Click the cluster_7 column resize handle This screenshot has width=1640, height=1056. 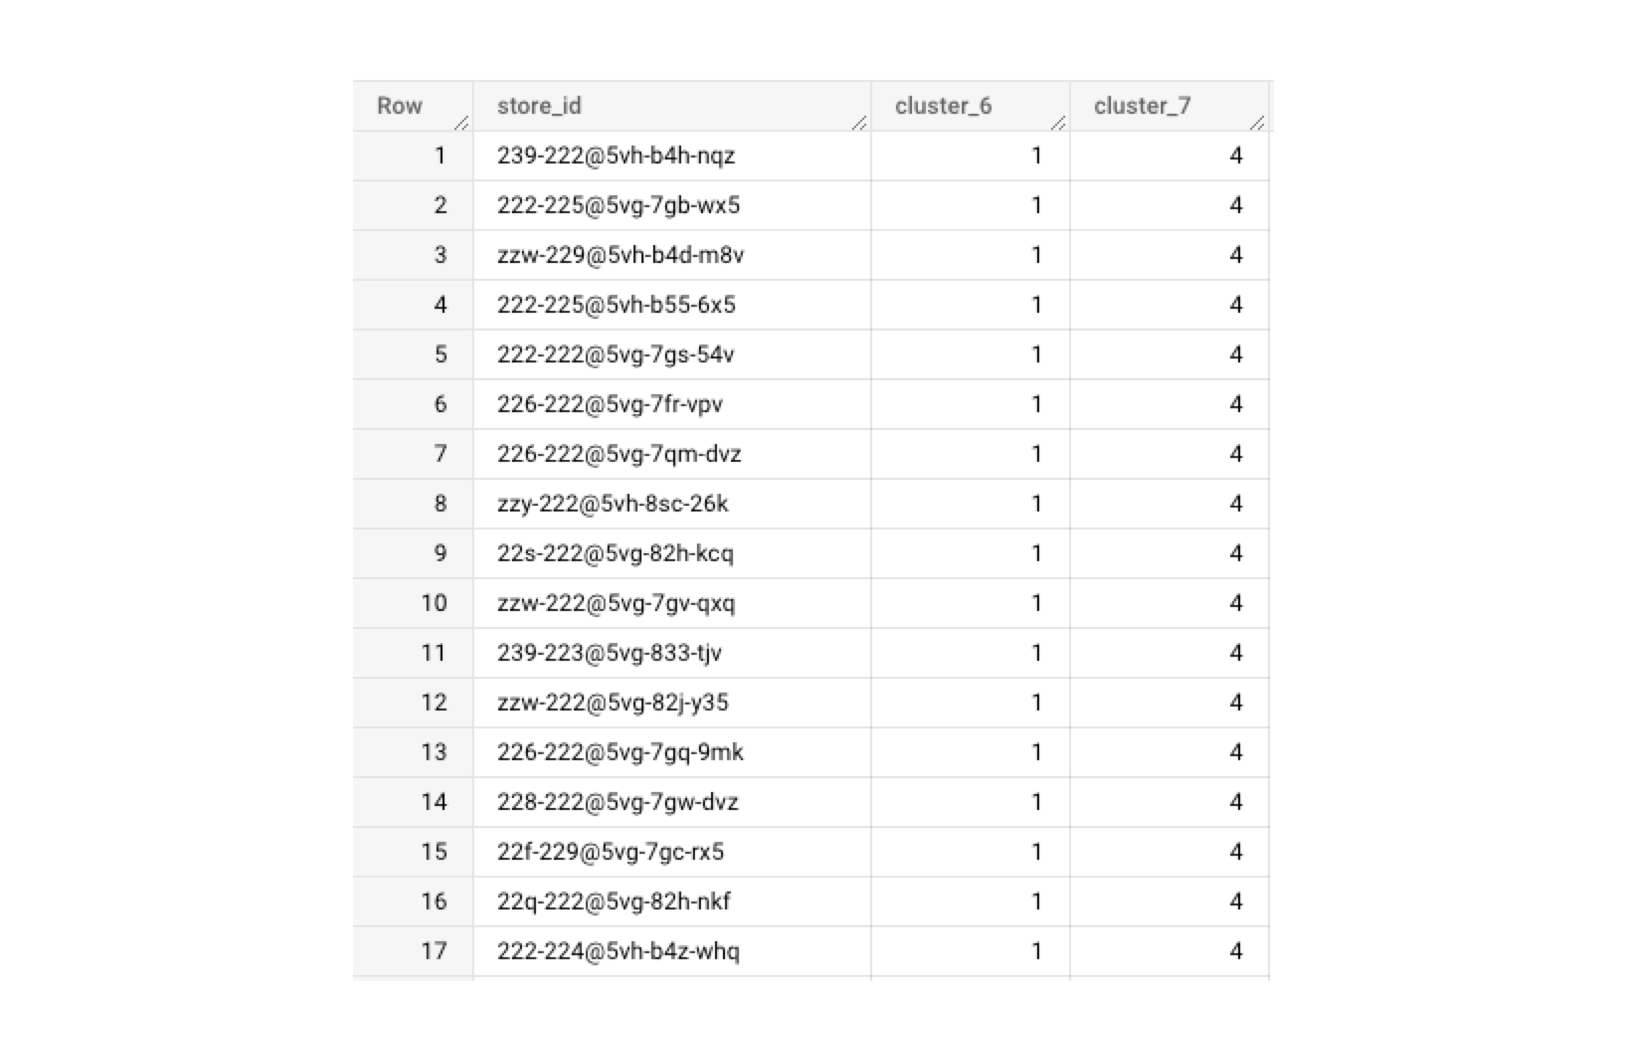click(1257, 123)
